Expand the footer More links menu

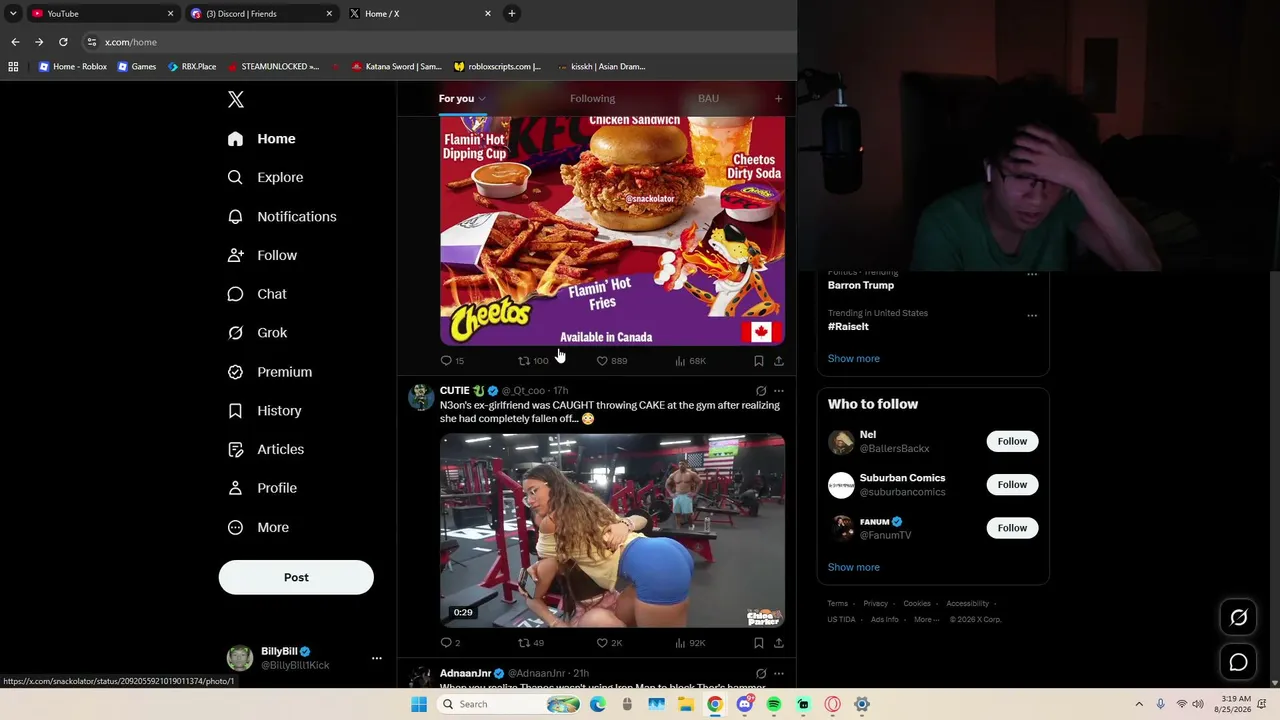[927, 619]
